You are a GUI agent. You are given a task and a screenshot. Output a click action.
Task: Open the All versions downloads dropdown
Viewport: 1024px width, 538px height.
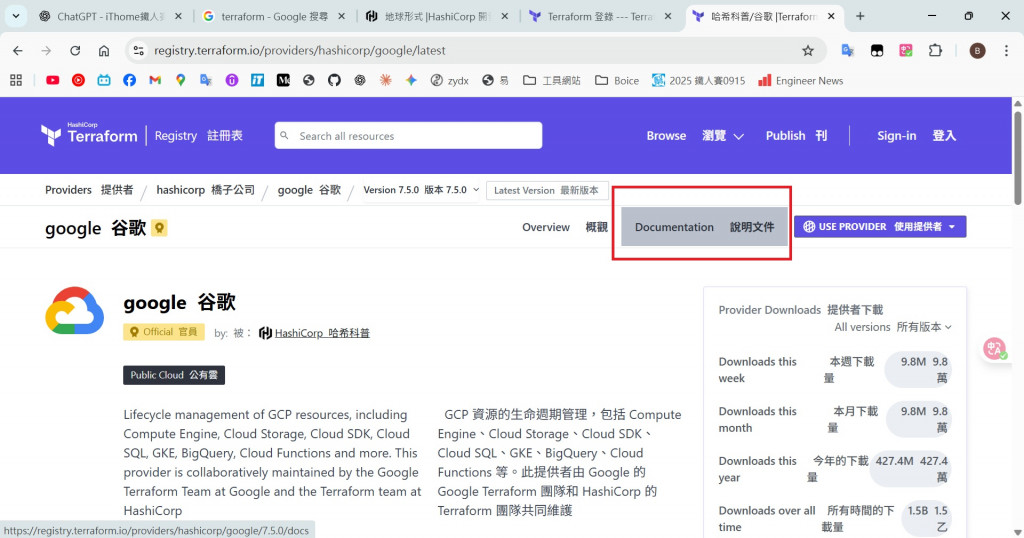(x=893, y=327)
